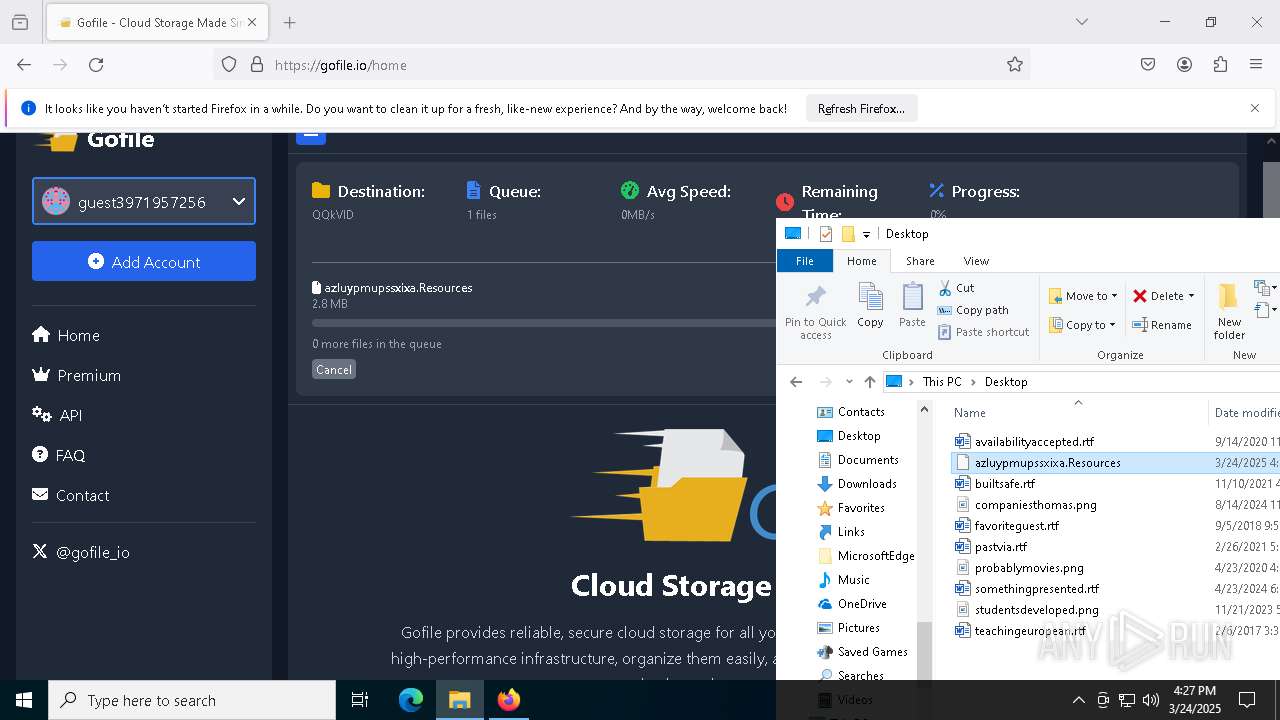Expand the Move to dropdown
Screen dimensions: 1280x720
coord(1083,296)
